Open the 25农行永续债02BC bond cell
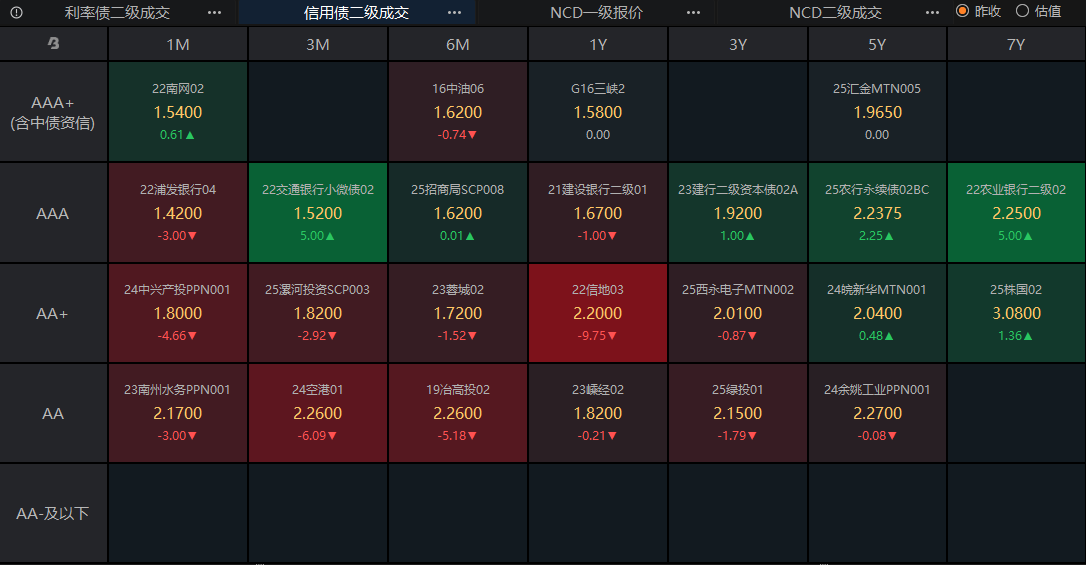 pos(877,213)
